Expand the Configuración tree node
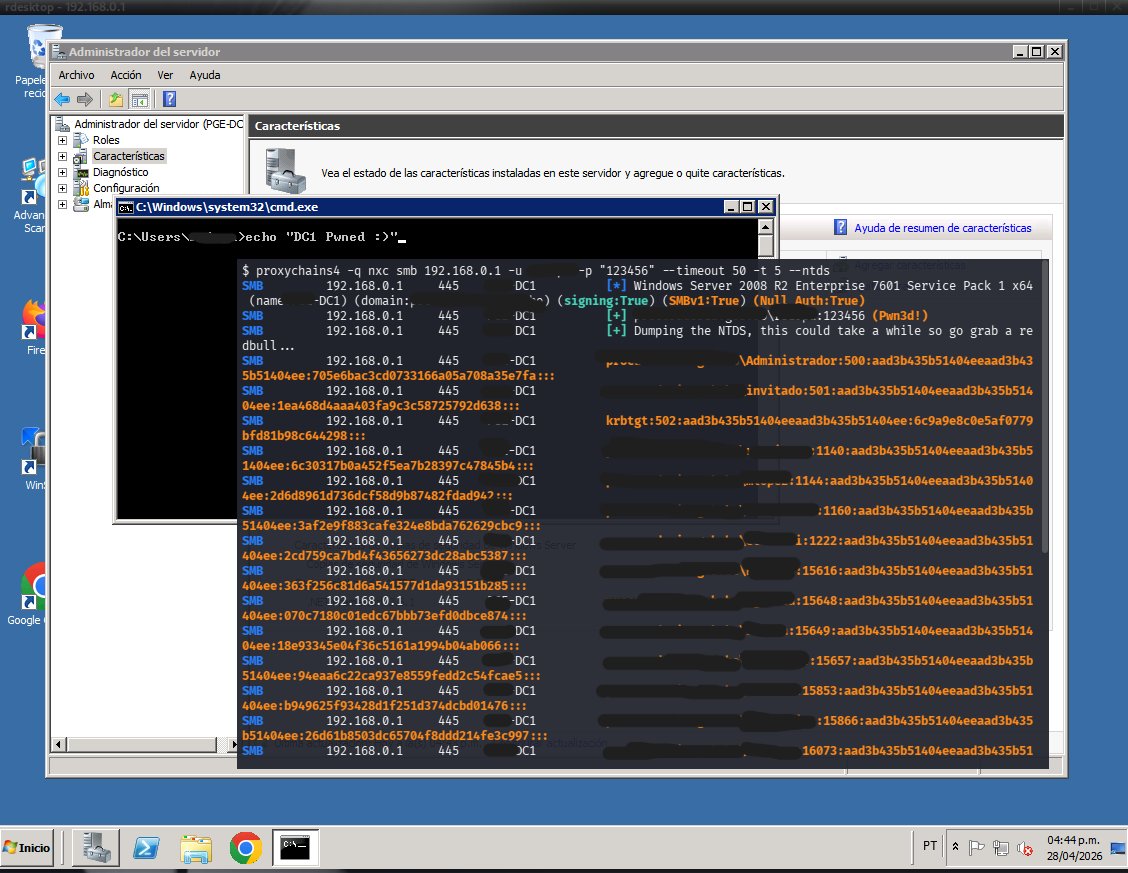Screen dimensions: 1128x873 coord(63,188)
